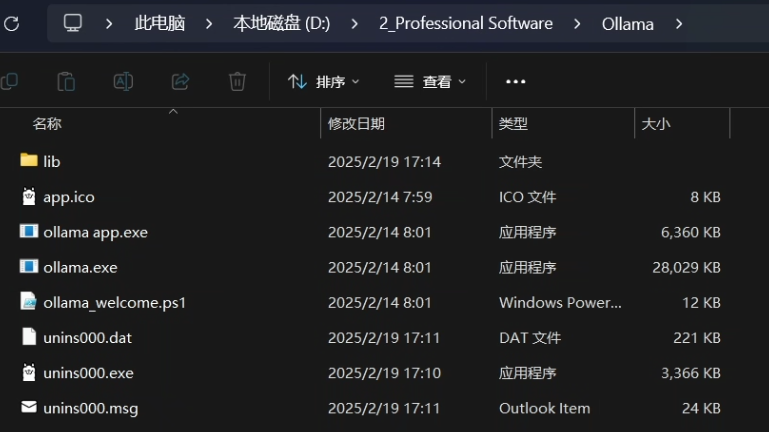Screen dimensions: 769x432
Task: Click the 3,366 KB size cell
Action: [x=691, y=373]
